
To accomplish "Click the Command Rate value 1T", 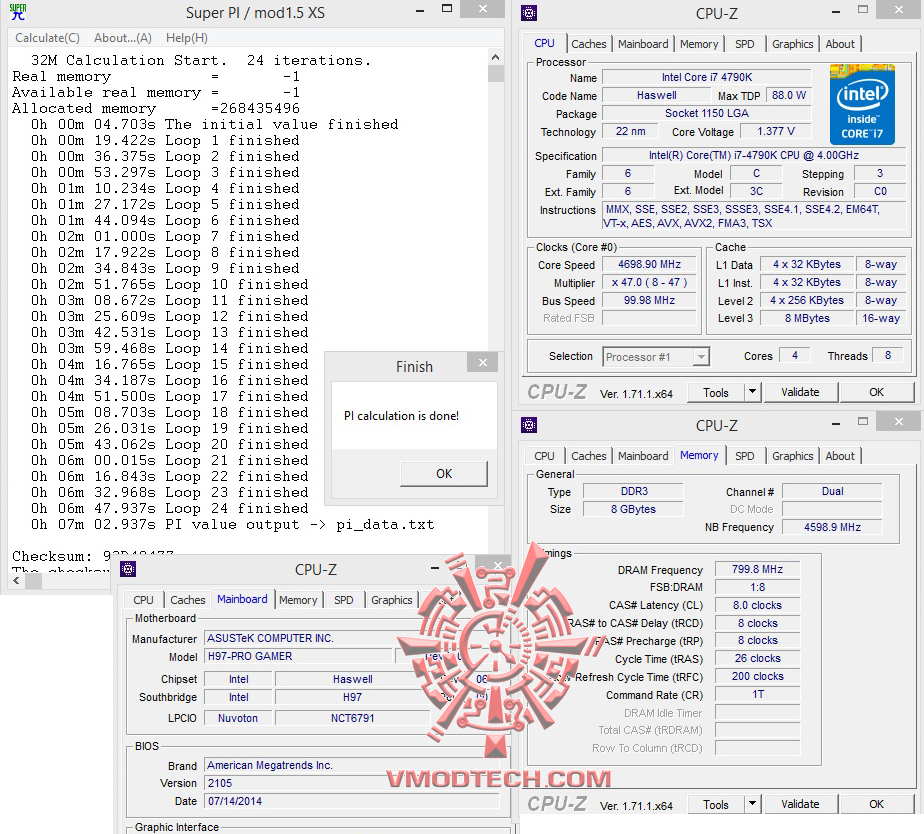I will (x=757, y=694).
